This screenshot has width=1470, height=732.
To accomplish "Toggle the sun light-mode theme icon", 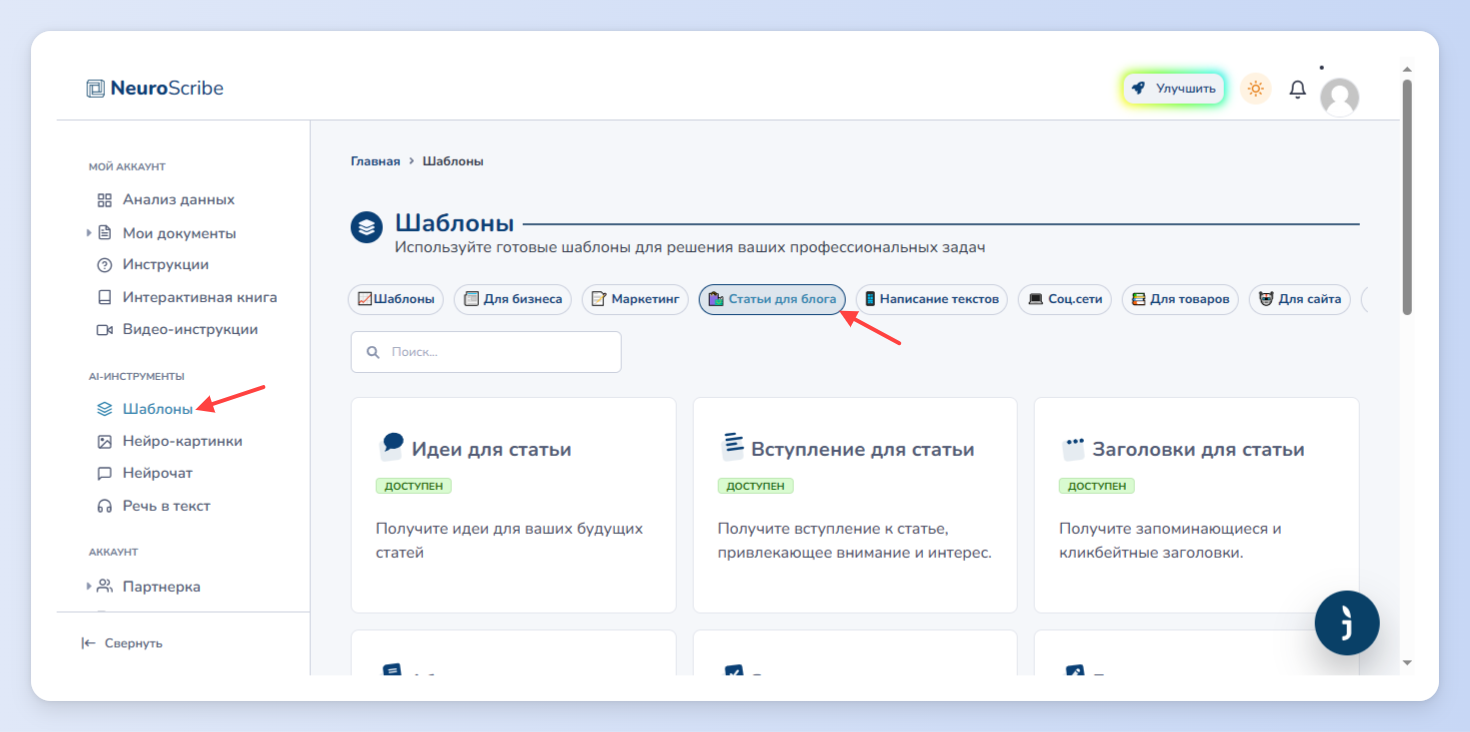I will (x=1256, y=89).
